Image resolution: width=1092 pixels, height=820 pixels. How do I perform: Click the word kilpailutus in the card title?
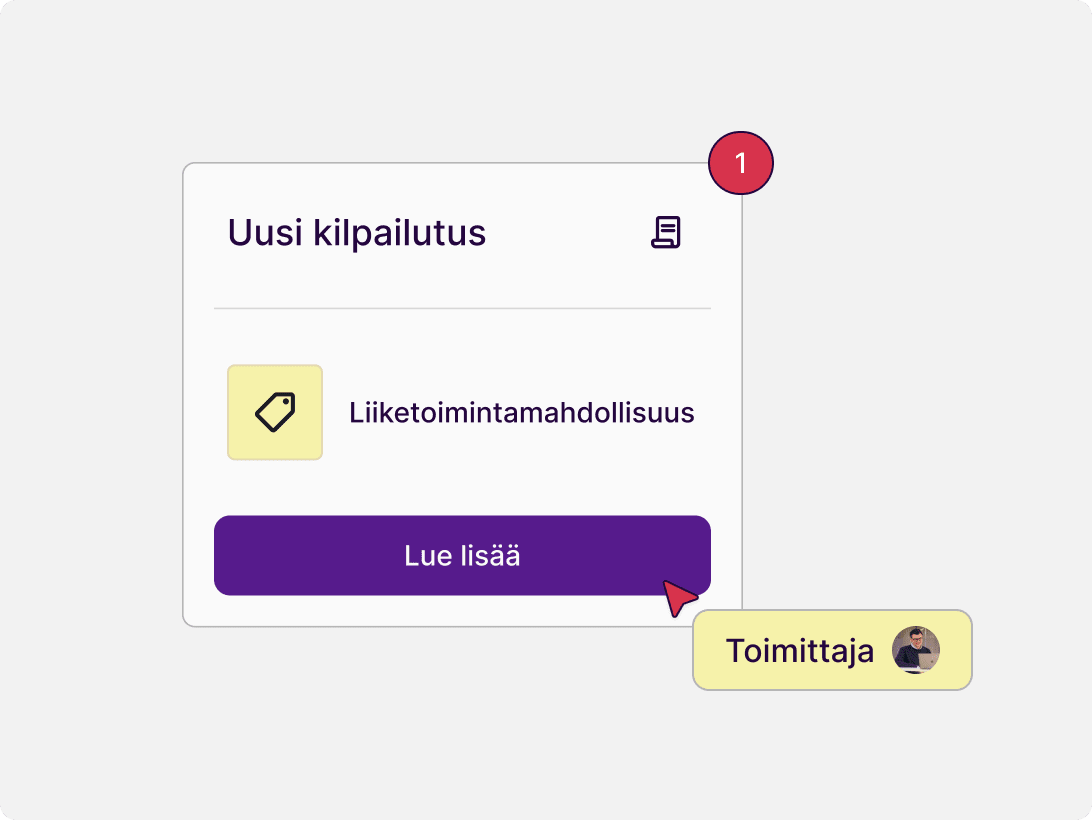point(399,233)
